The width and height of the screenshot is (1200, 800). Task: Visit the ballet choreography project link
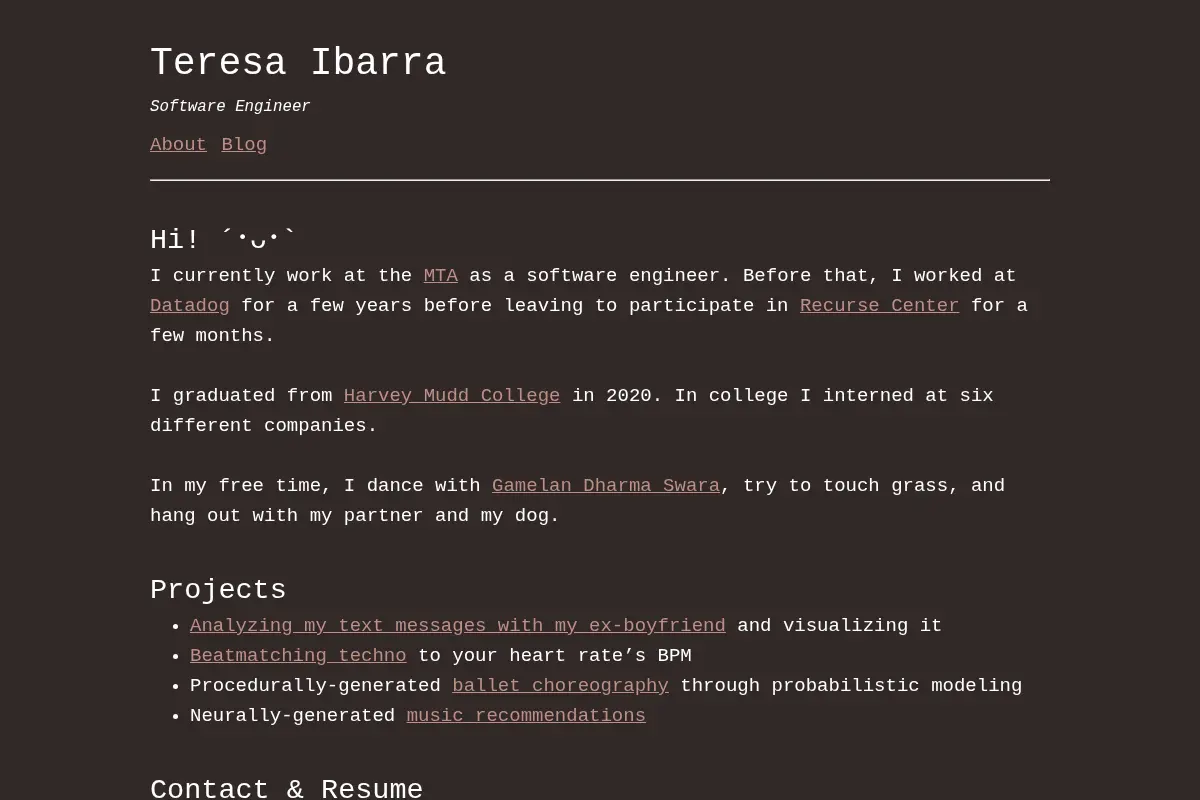point(560,686)
